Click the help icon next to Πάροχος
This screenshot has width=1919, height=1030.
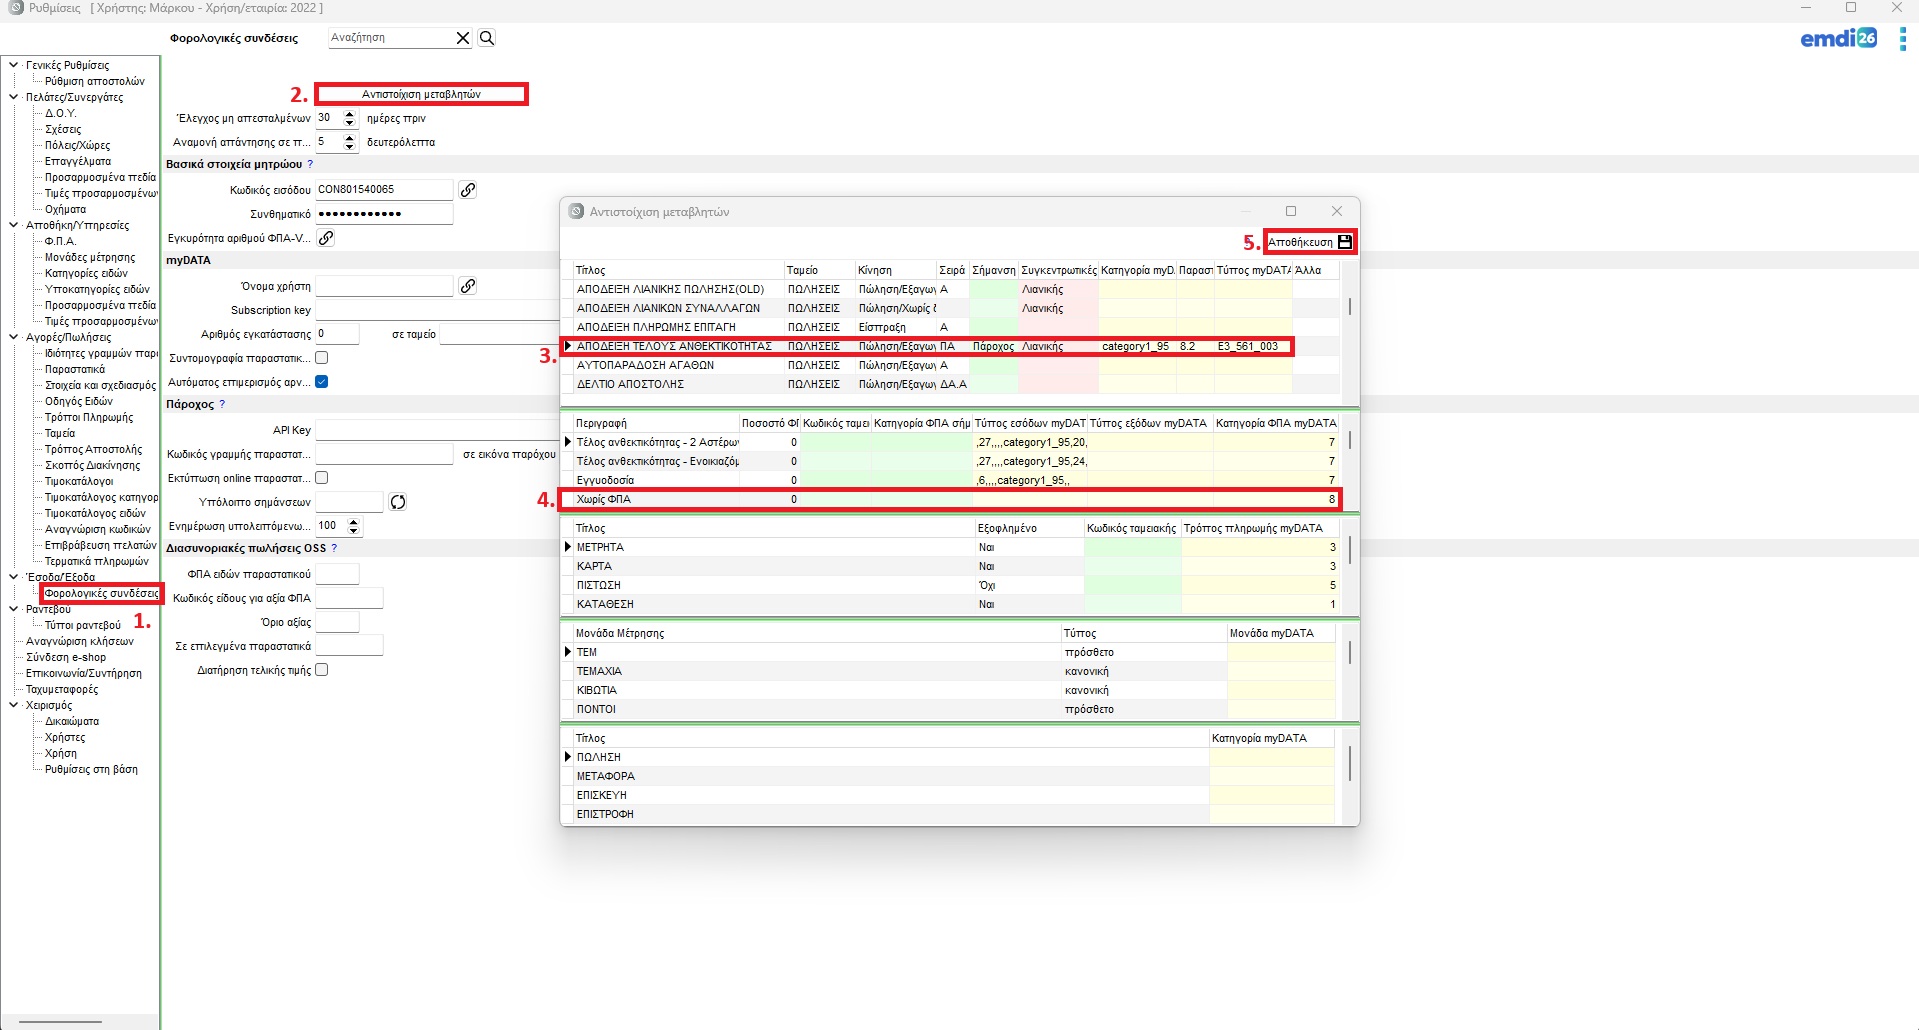click(222, 404)
